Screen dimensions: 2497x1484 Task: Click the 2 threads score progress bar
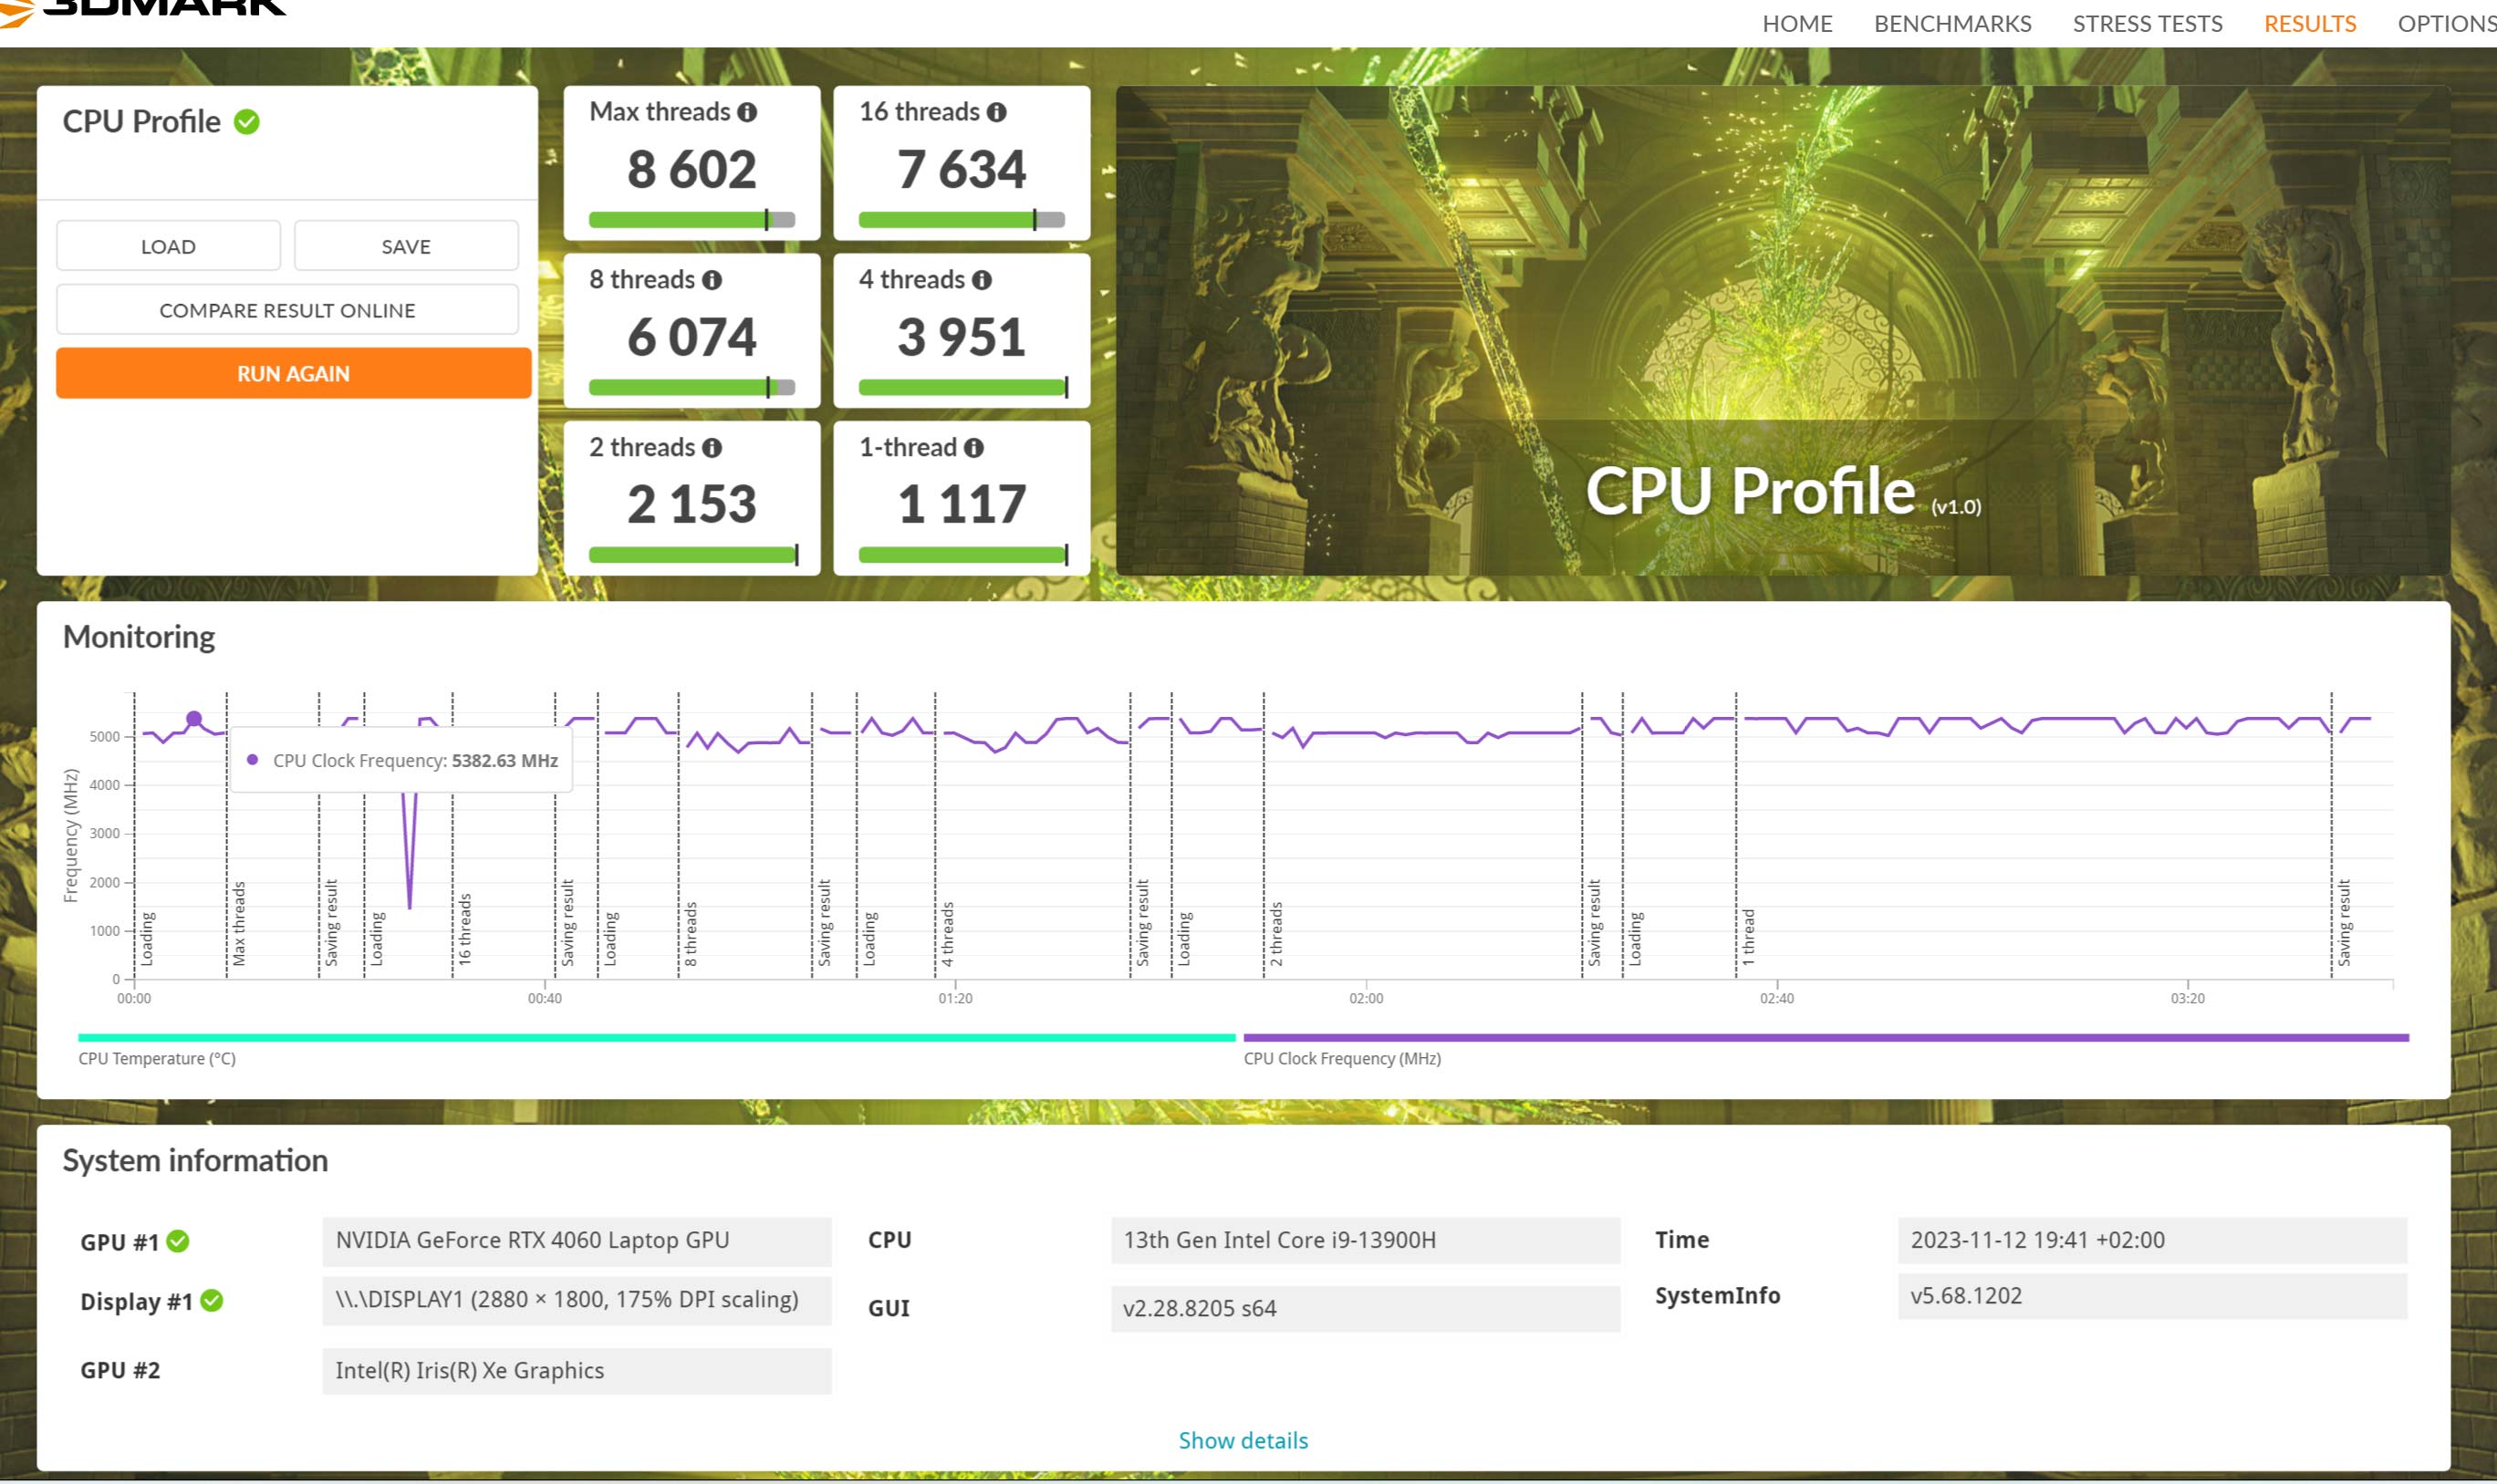coord(692,555)
